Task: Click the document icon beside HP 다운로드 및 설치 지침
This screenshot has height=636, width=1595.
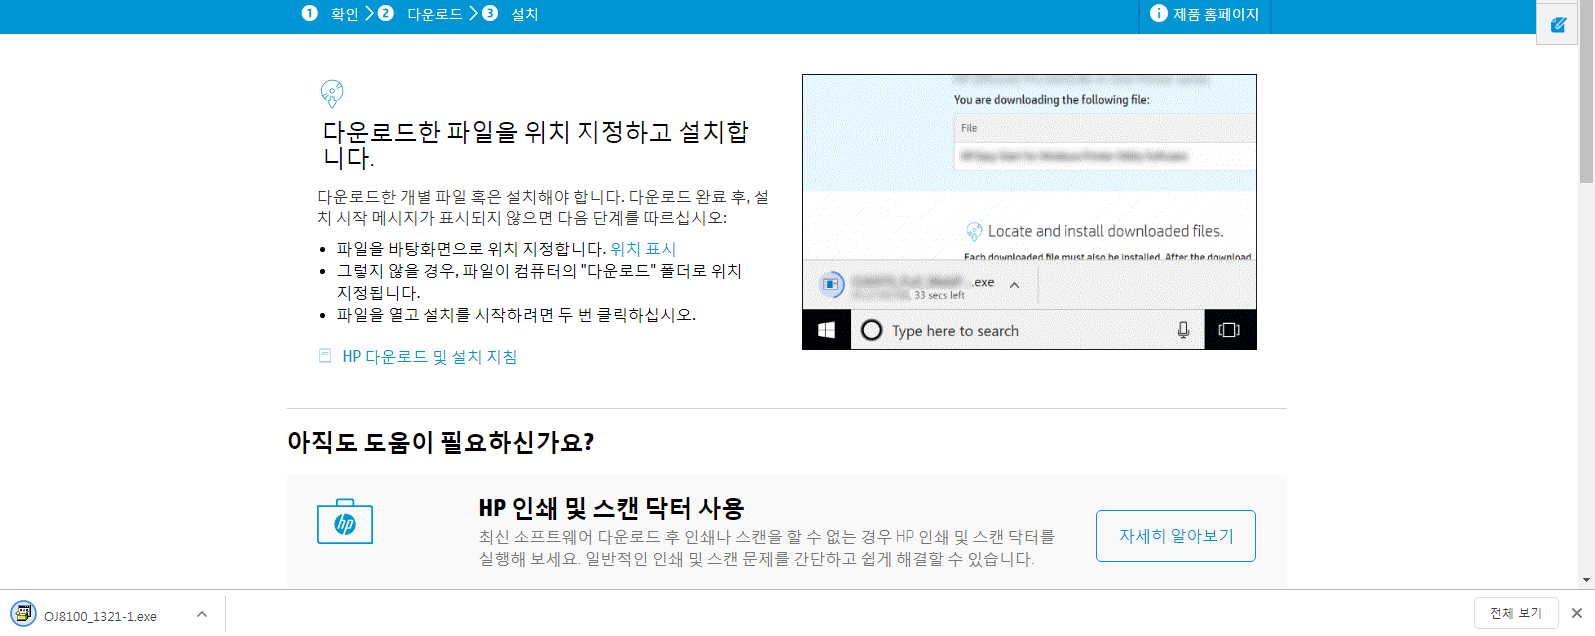Action: (x=325, y=356)
